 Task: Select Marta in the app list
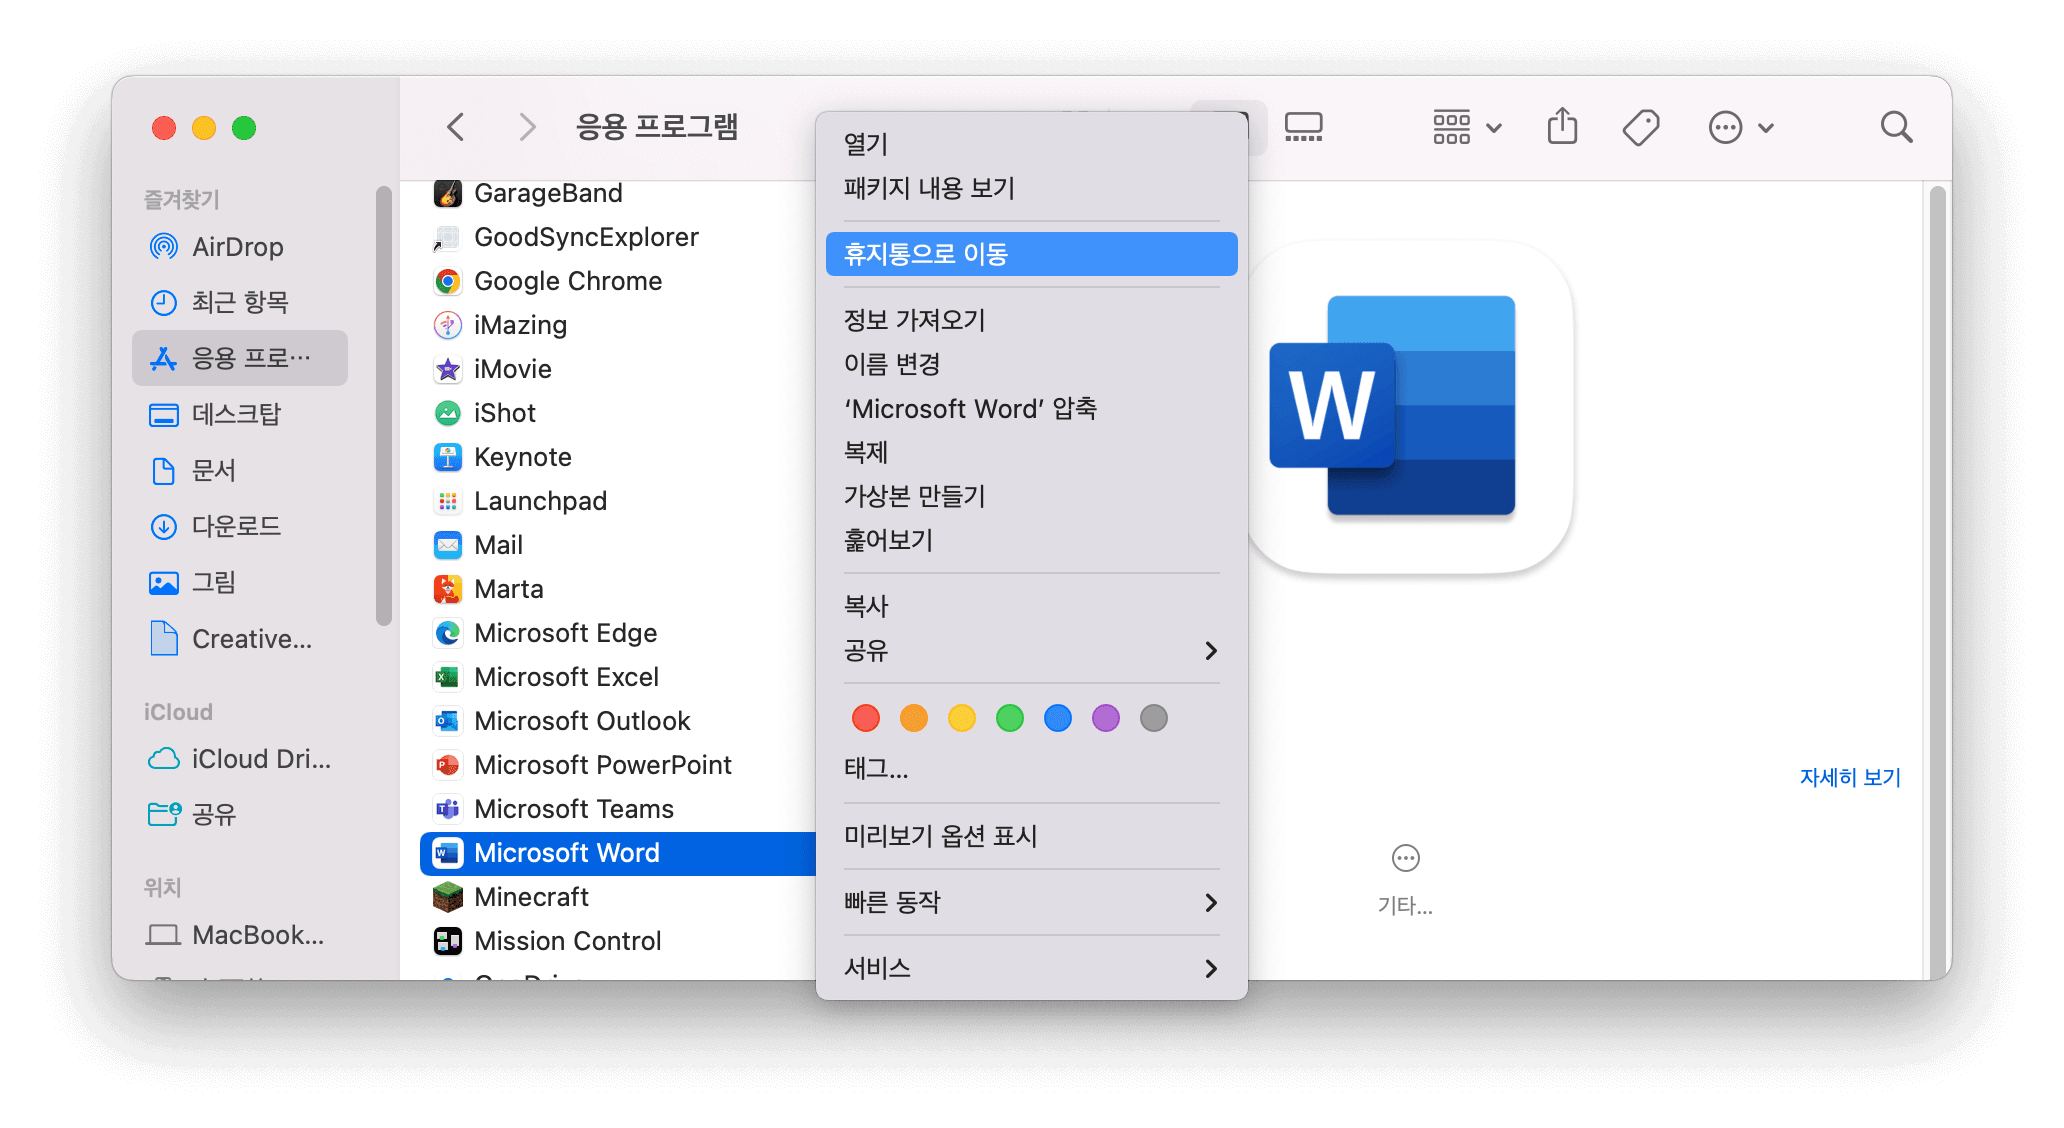[x=618, y=589]
